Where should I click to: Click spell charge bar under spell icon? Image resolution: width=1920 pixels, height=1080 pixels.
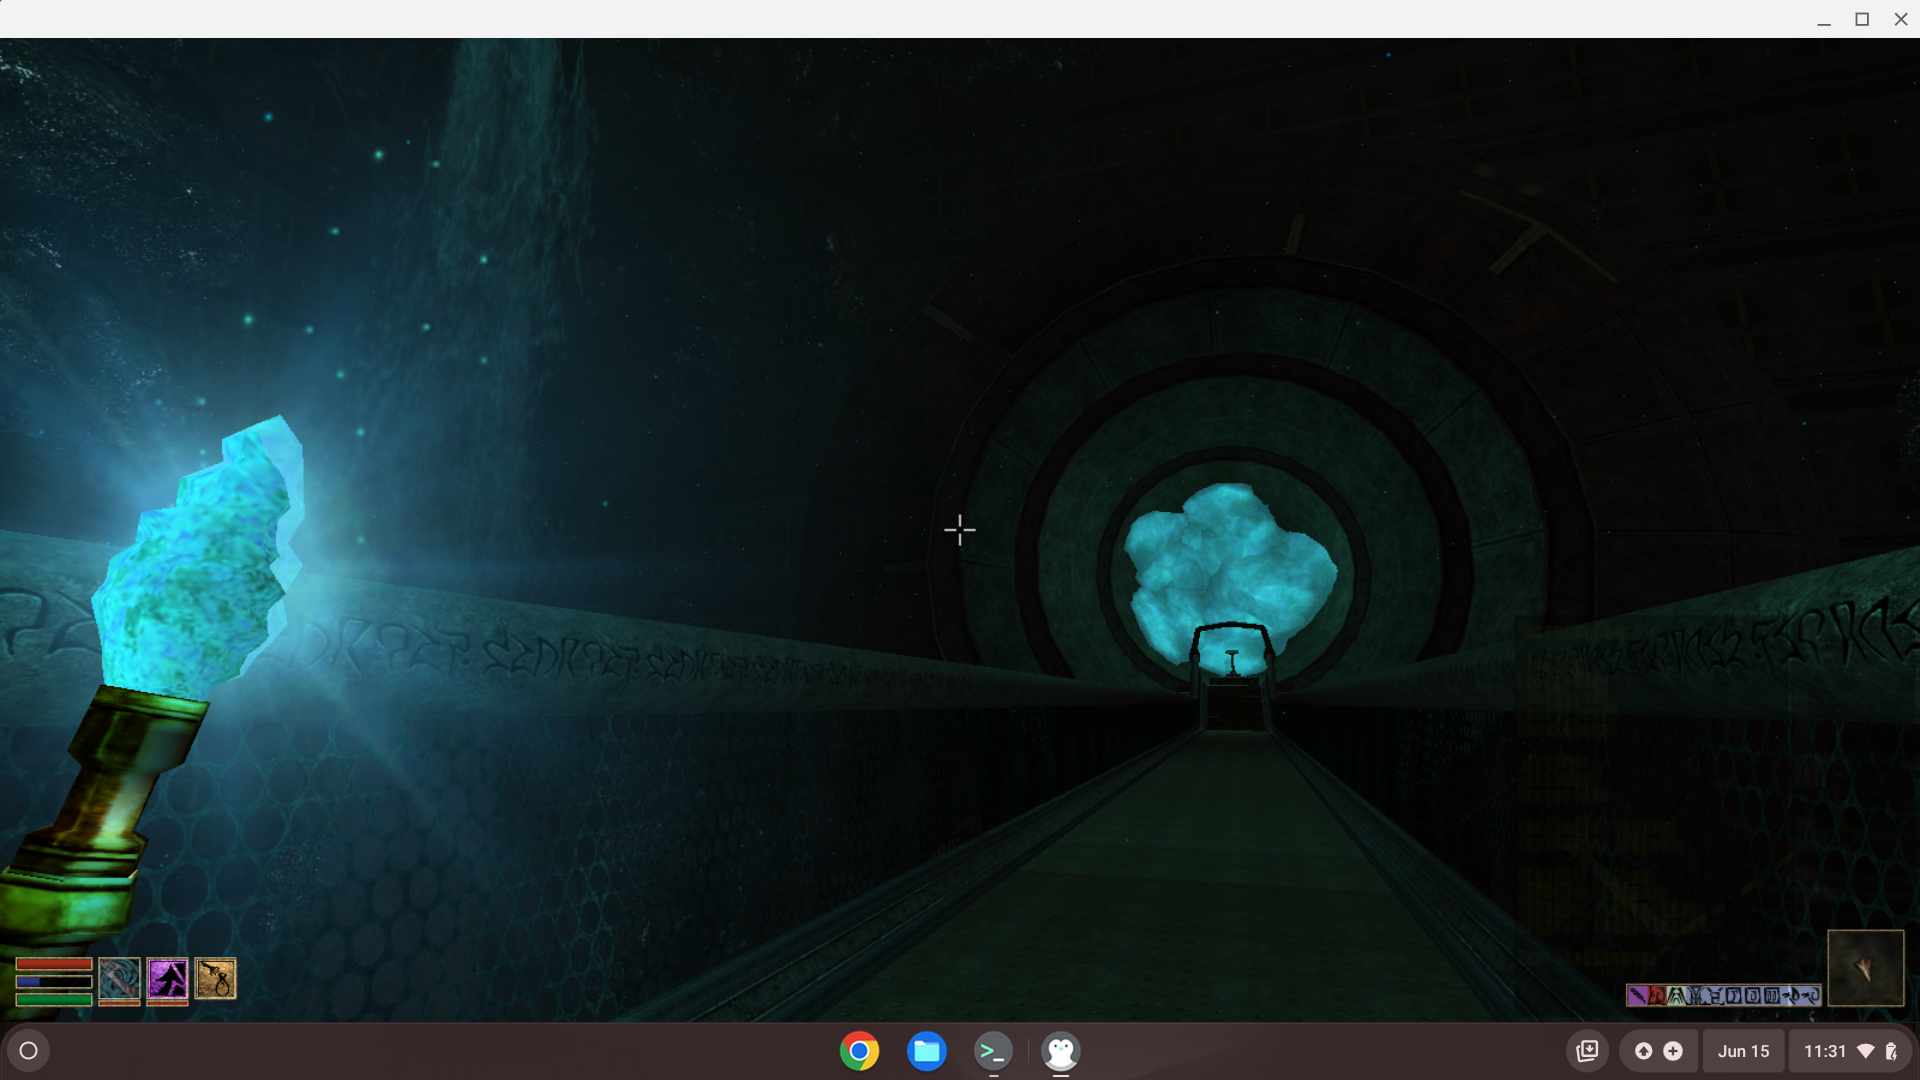pyautogui.click(x=167, y=1002)
